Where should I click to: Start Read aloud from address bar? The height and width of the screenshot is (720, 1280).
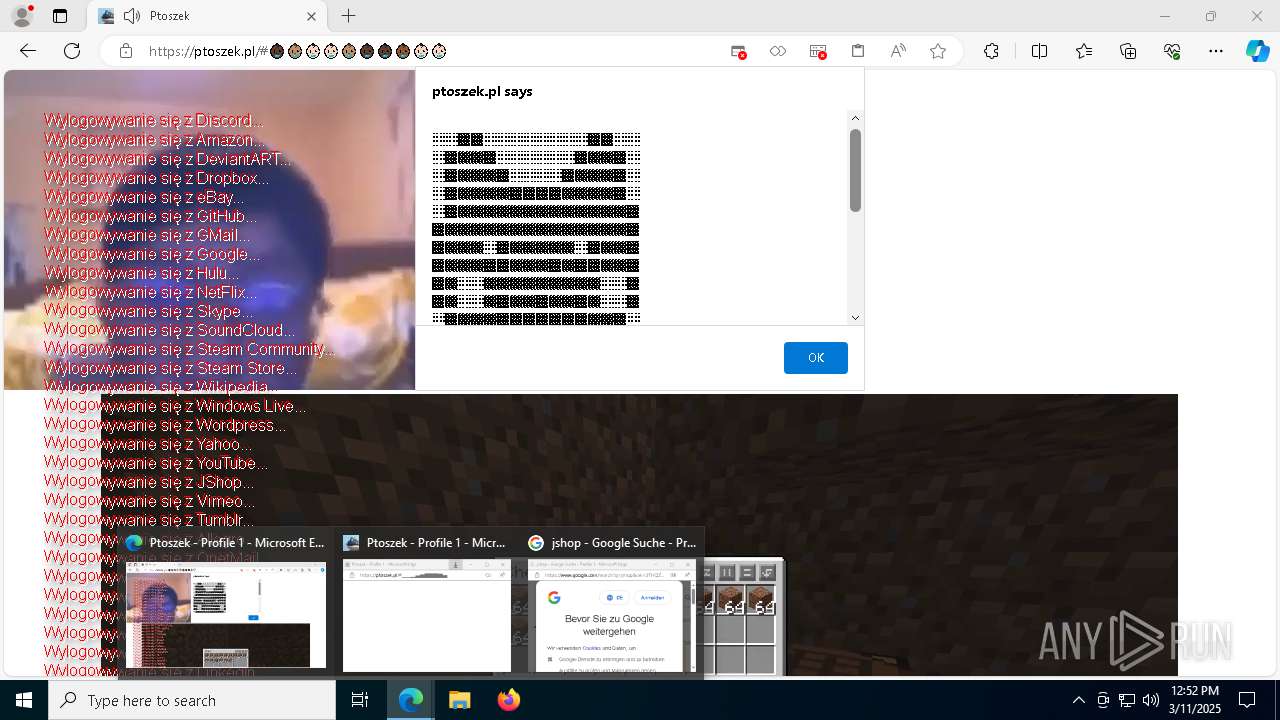(898, 51)
